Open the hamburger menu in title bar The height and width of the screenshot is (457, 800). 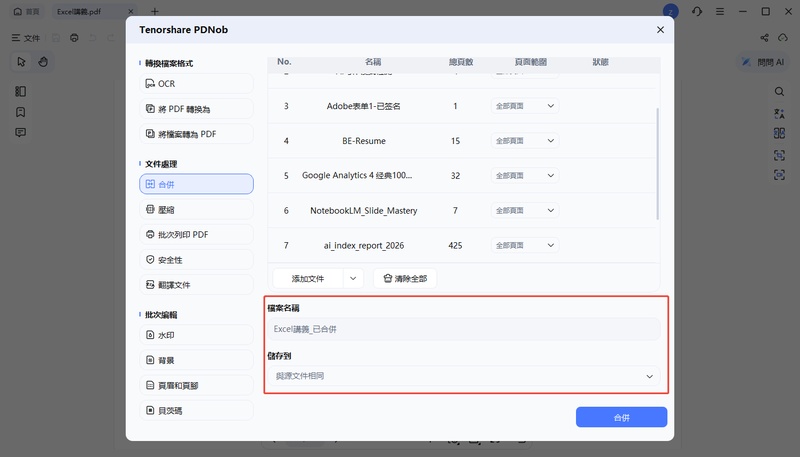pos(720,11)
